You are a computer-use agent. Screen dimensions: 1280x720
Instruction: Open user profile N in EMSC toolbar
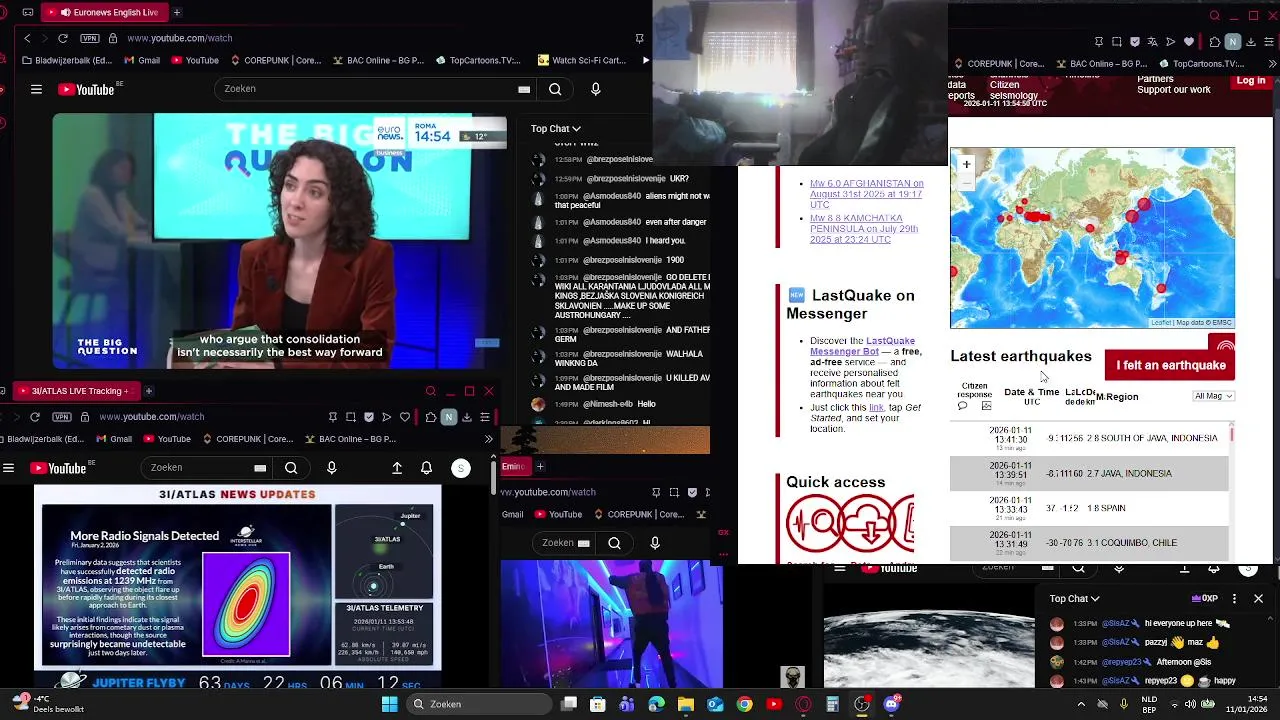(1232, 42)
